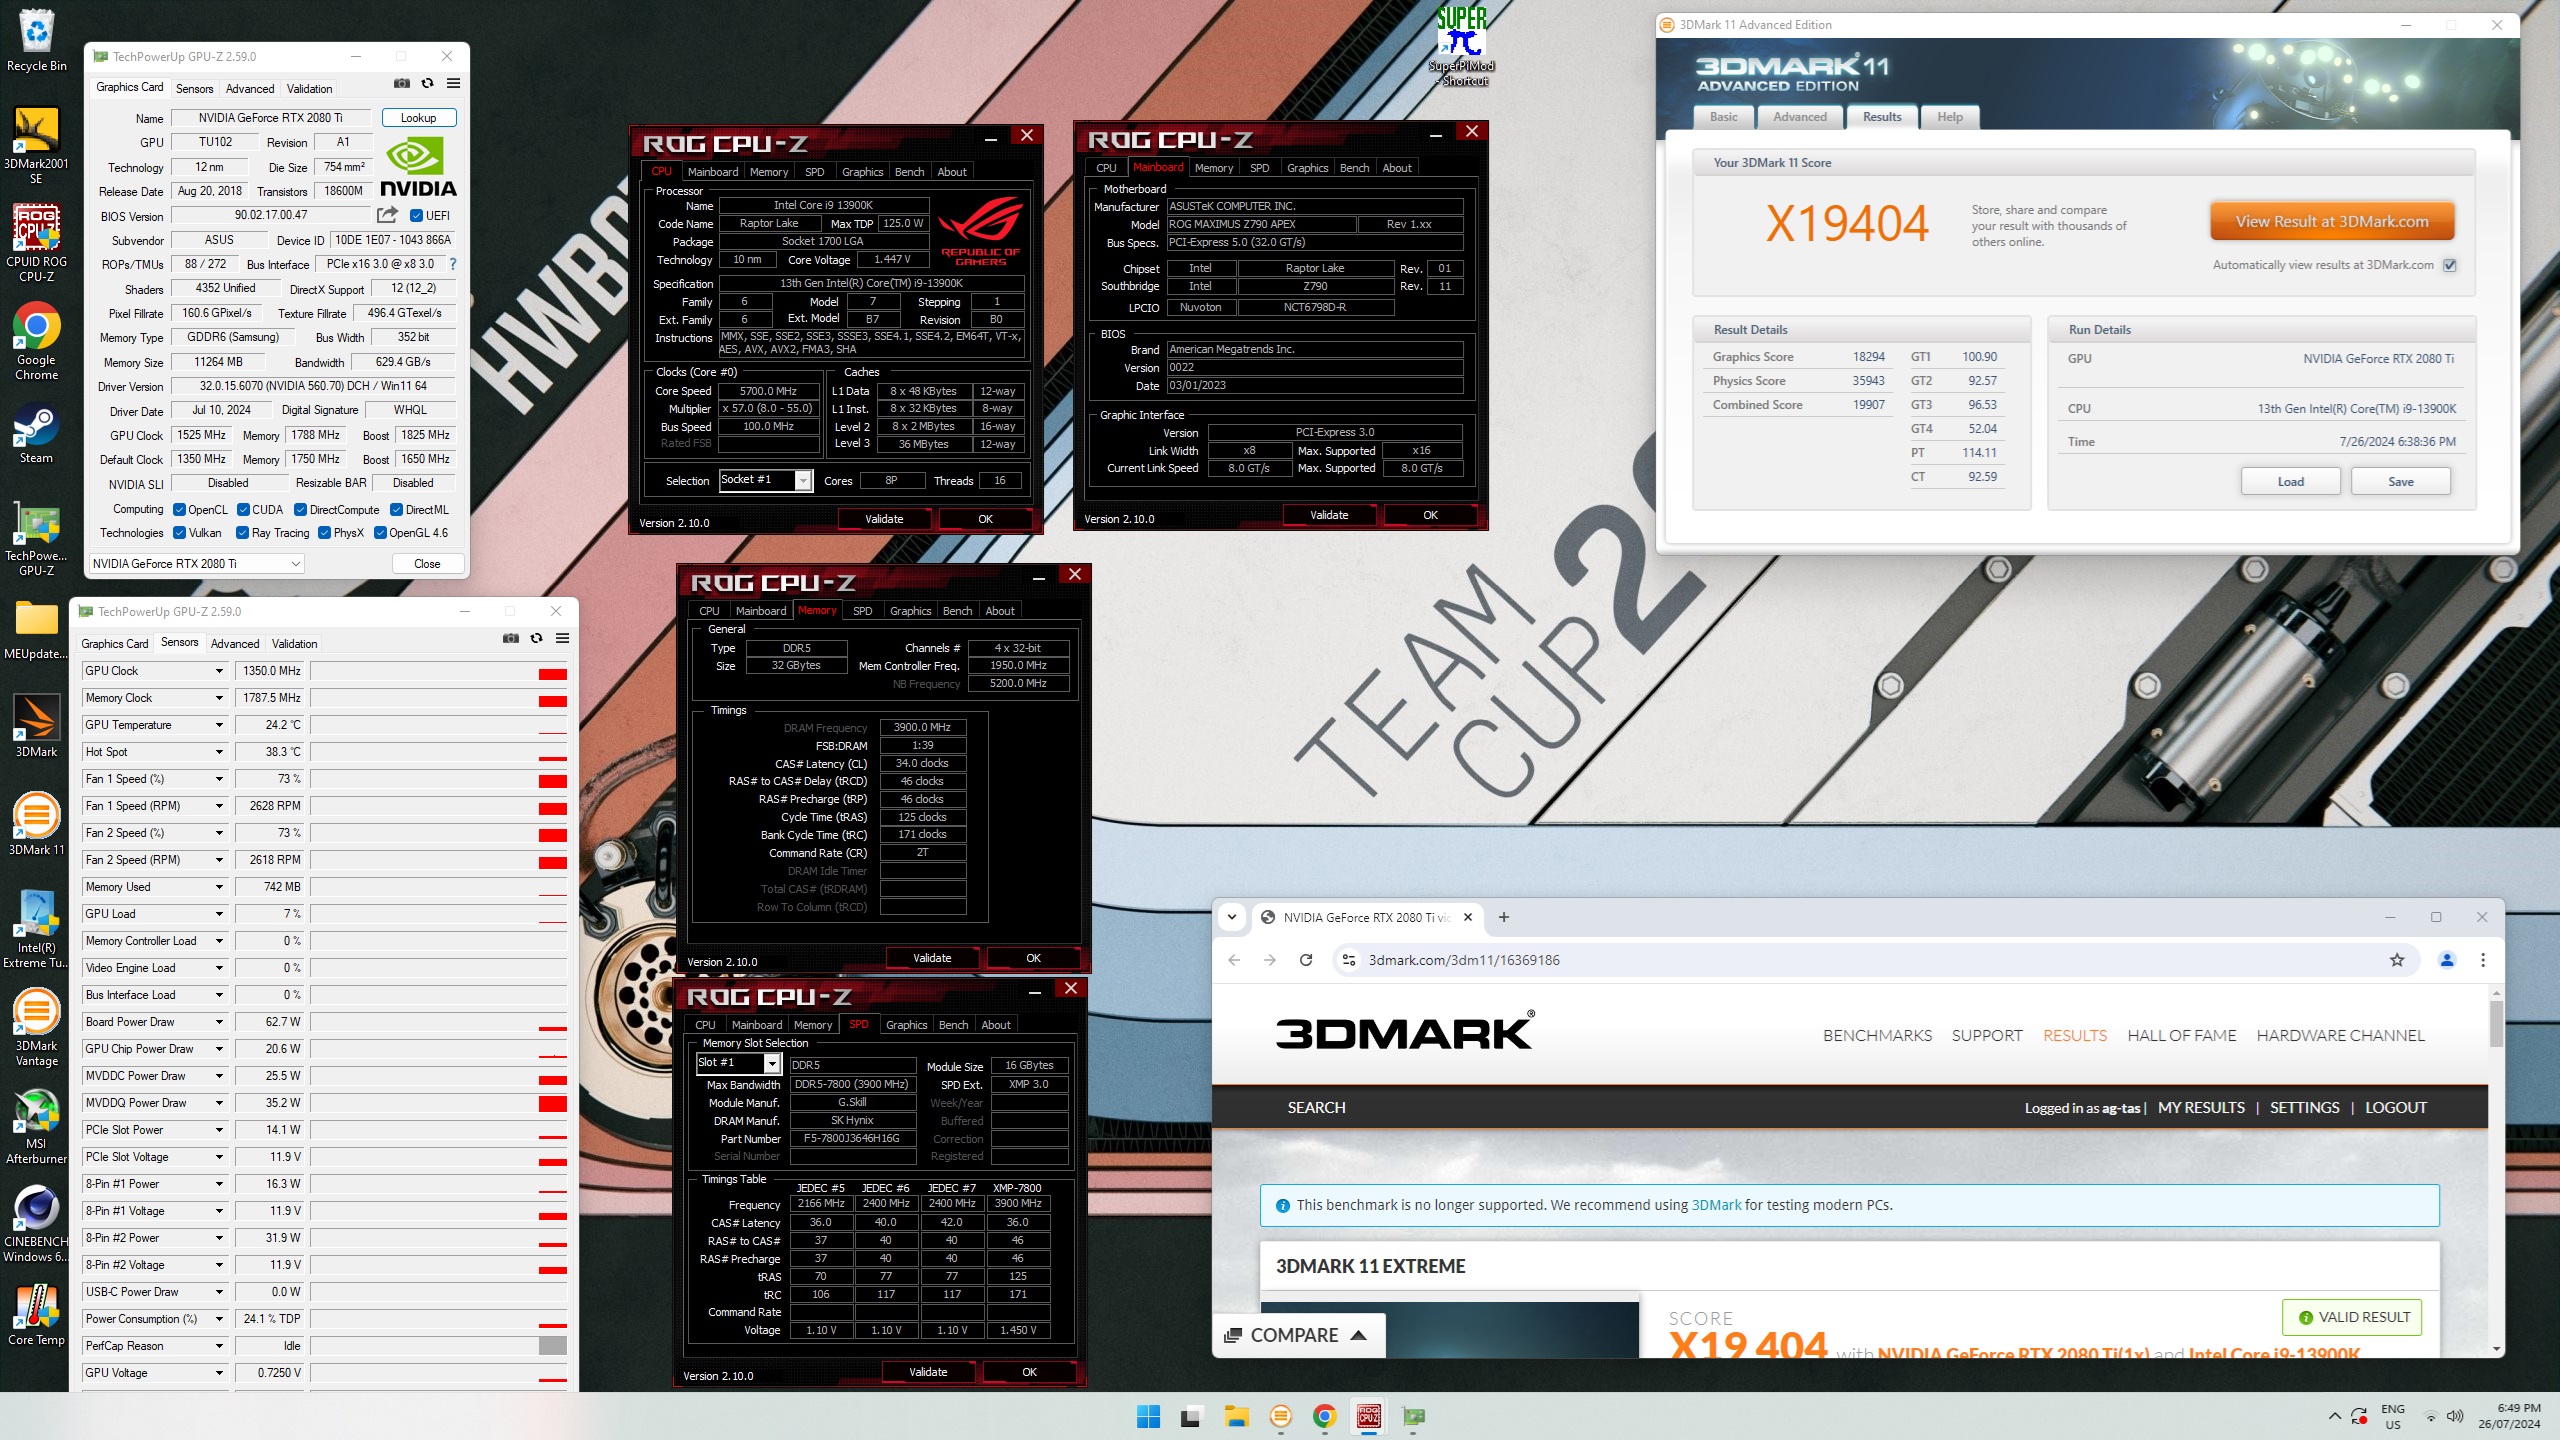Click taskbar volume icon
This screenshot has height=1440, width=2560.
[x=2455, y=1416]
